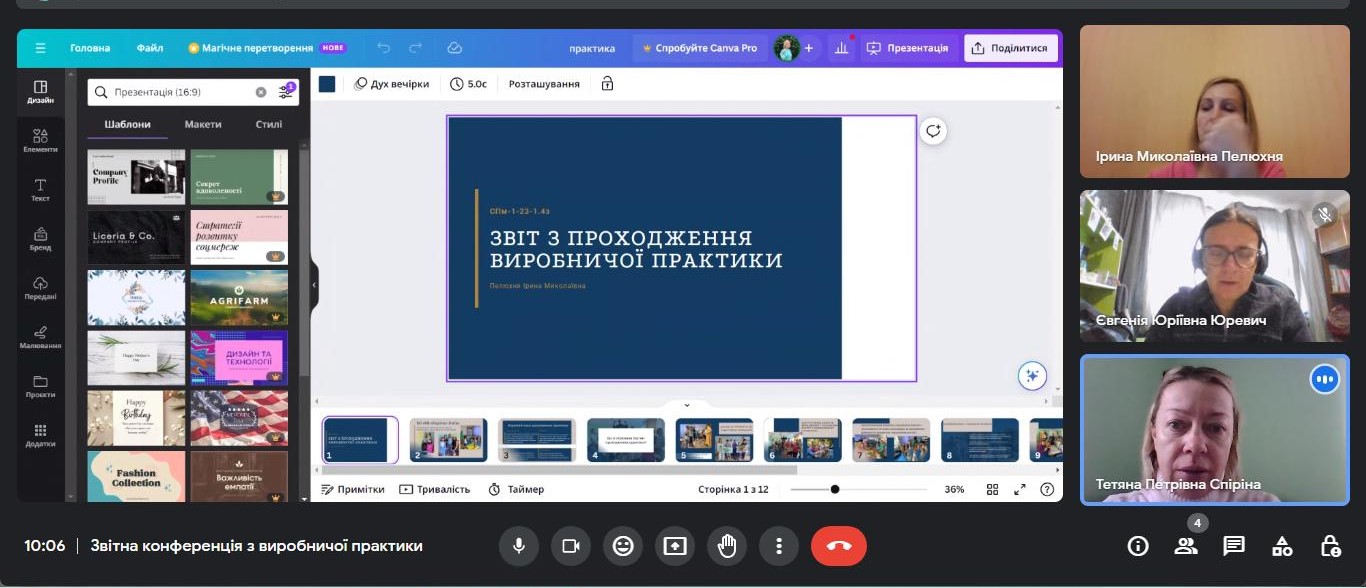1366x588 pixels.
Task: Turn off the camera in Google Meet
Action: click(571, 546)
